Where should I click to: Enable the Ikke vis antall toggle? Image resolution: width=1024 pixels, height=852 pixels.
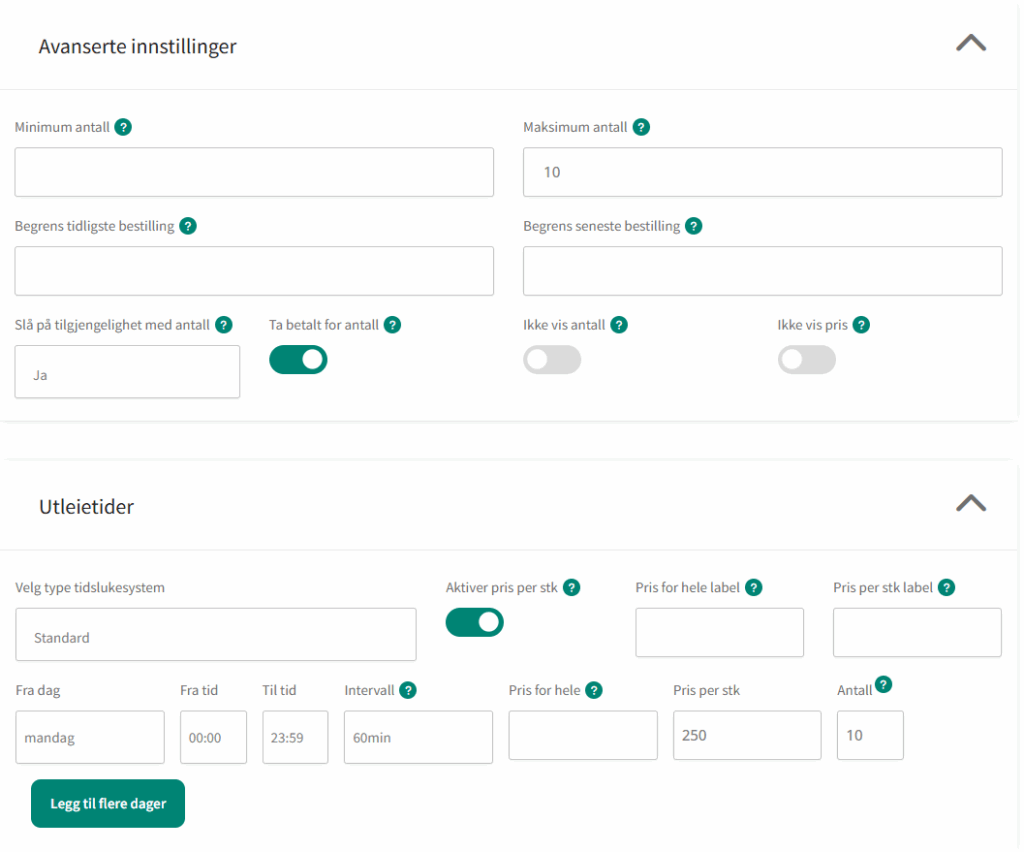tap(552, 360)
